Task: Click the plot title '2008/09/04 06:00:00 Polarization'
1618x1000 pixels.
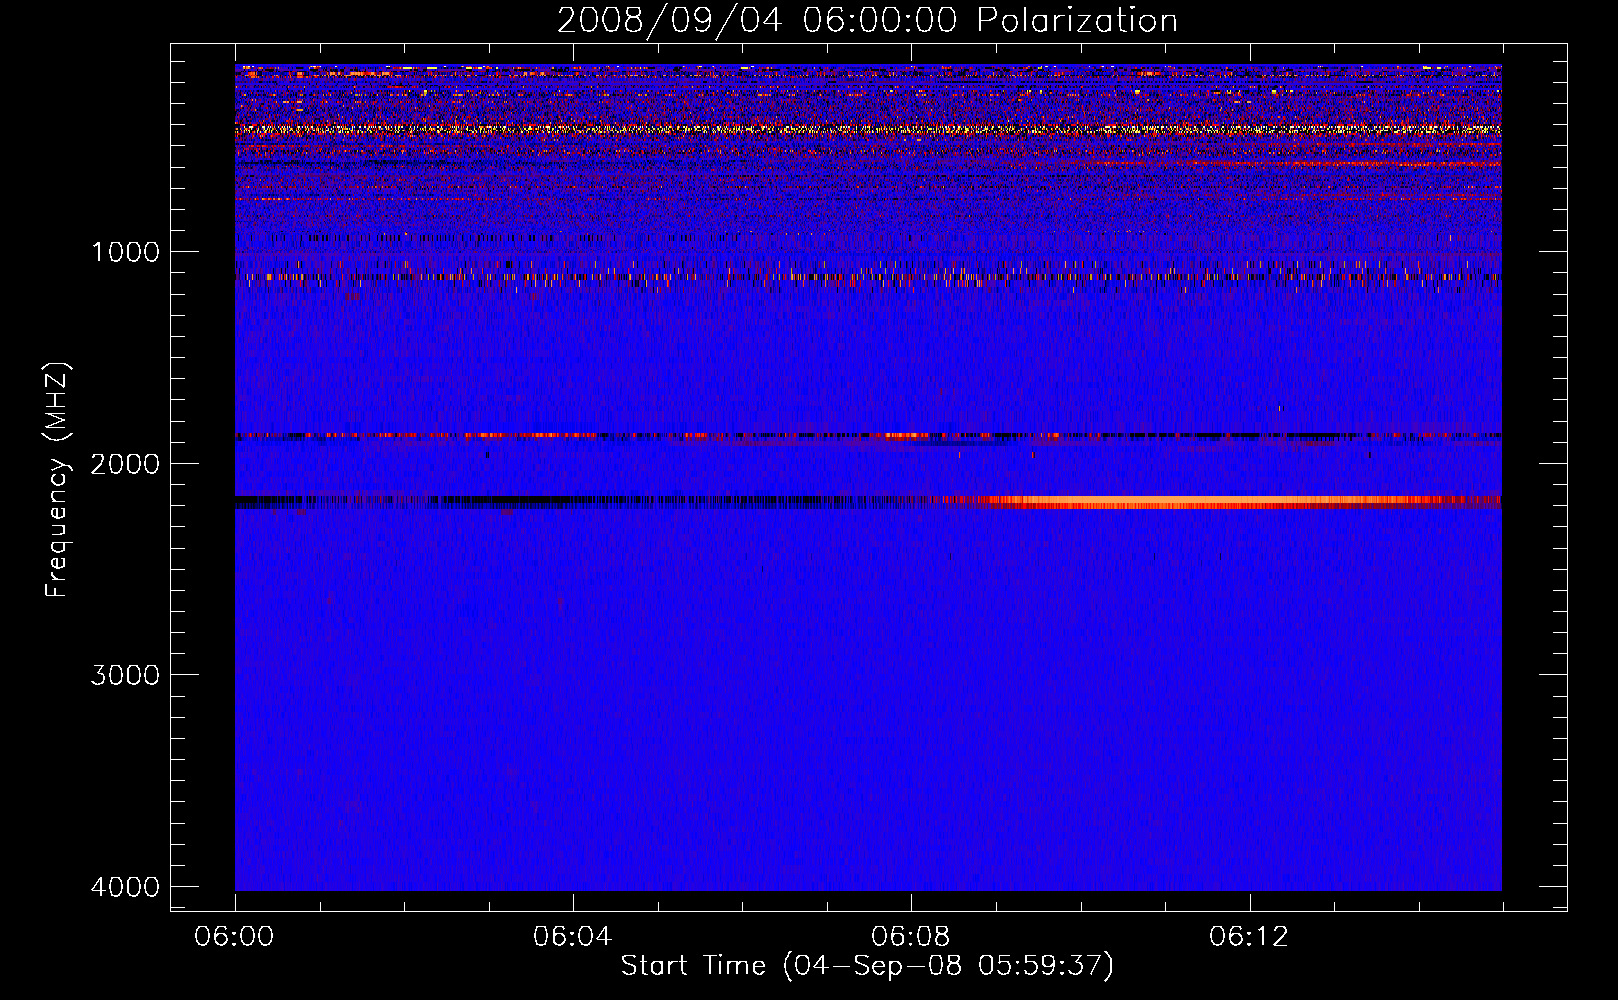Action: (x=866, y=21)
